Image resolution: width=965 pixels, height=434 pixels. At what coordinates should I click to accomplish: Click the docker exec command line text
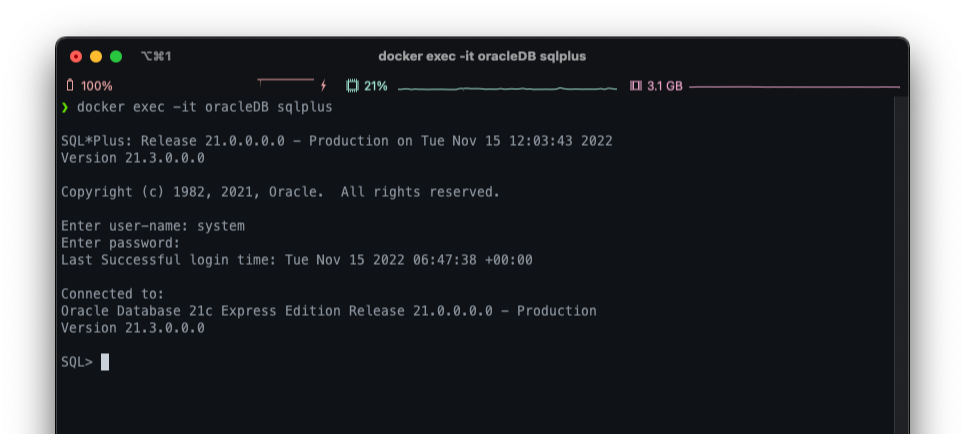coord(204,107)
